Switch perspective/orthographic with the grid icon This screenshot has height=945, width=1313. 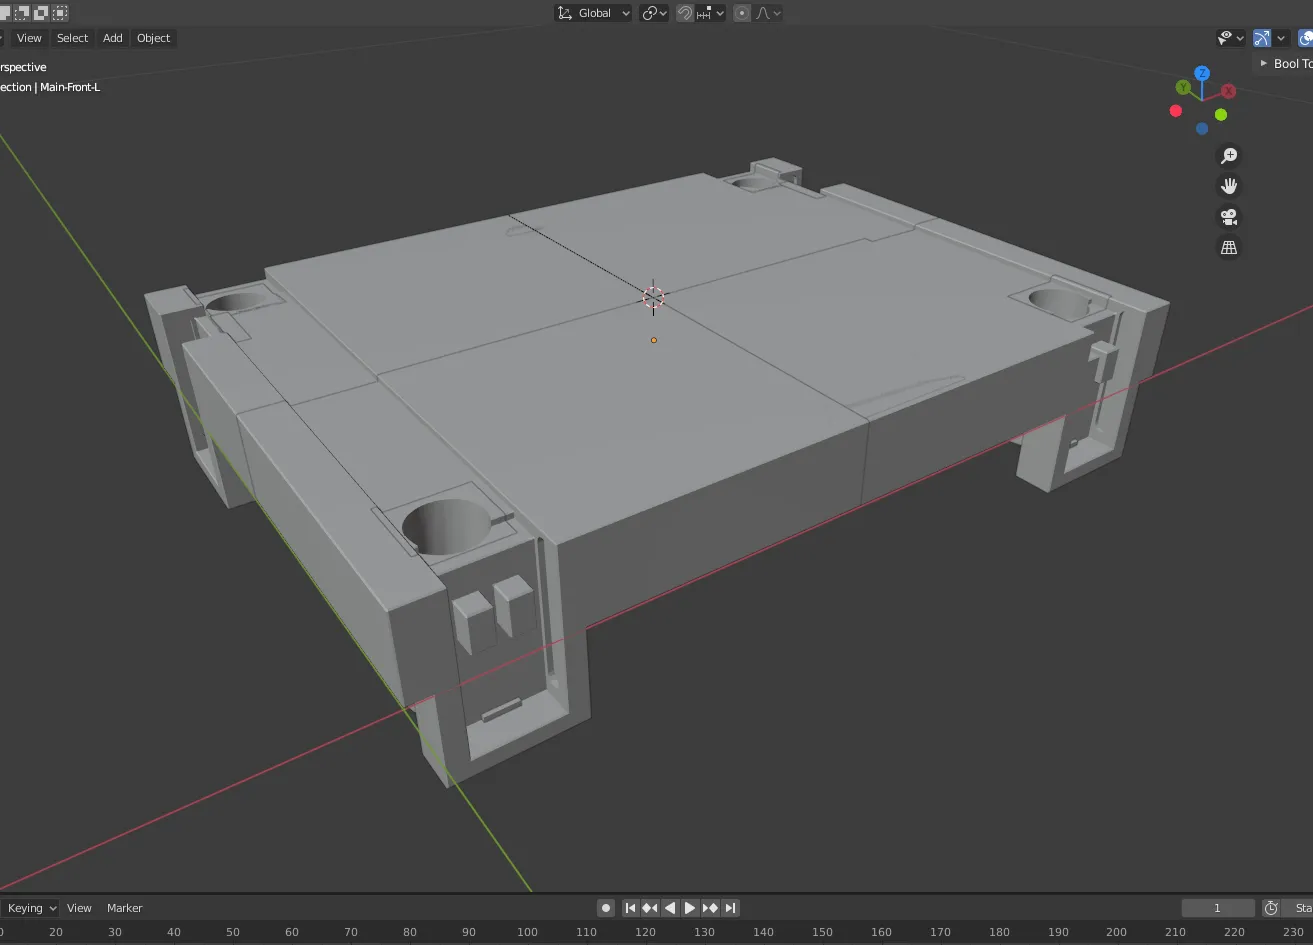[1229, 247]
